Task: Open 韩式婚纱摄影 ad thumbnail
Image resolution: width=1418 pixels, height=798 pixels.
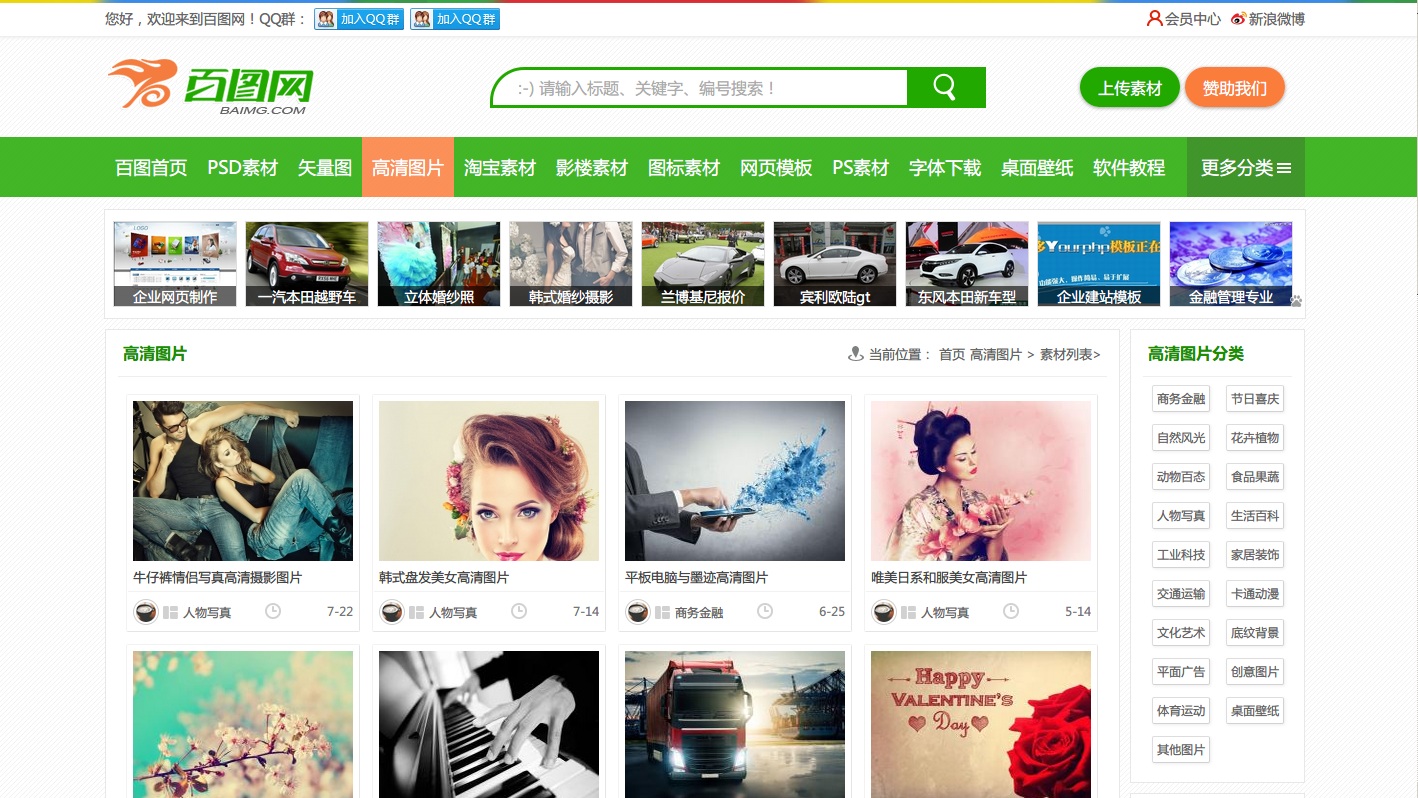Action: click(x=571, y=264)
